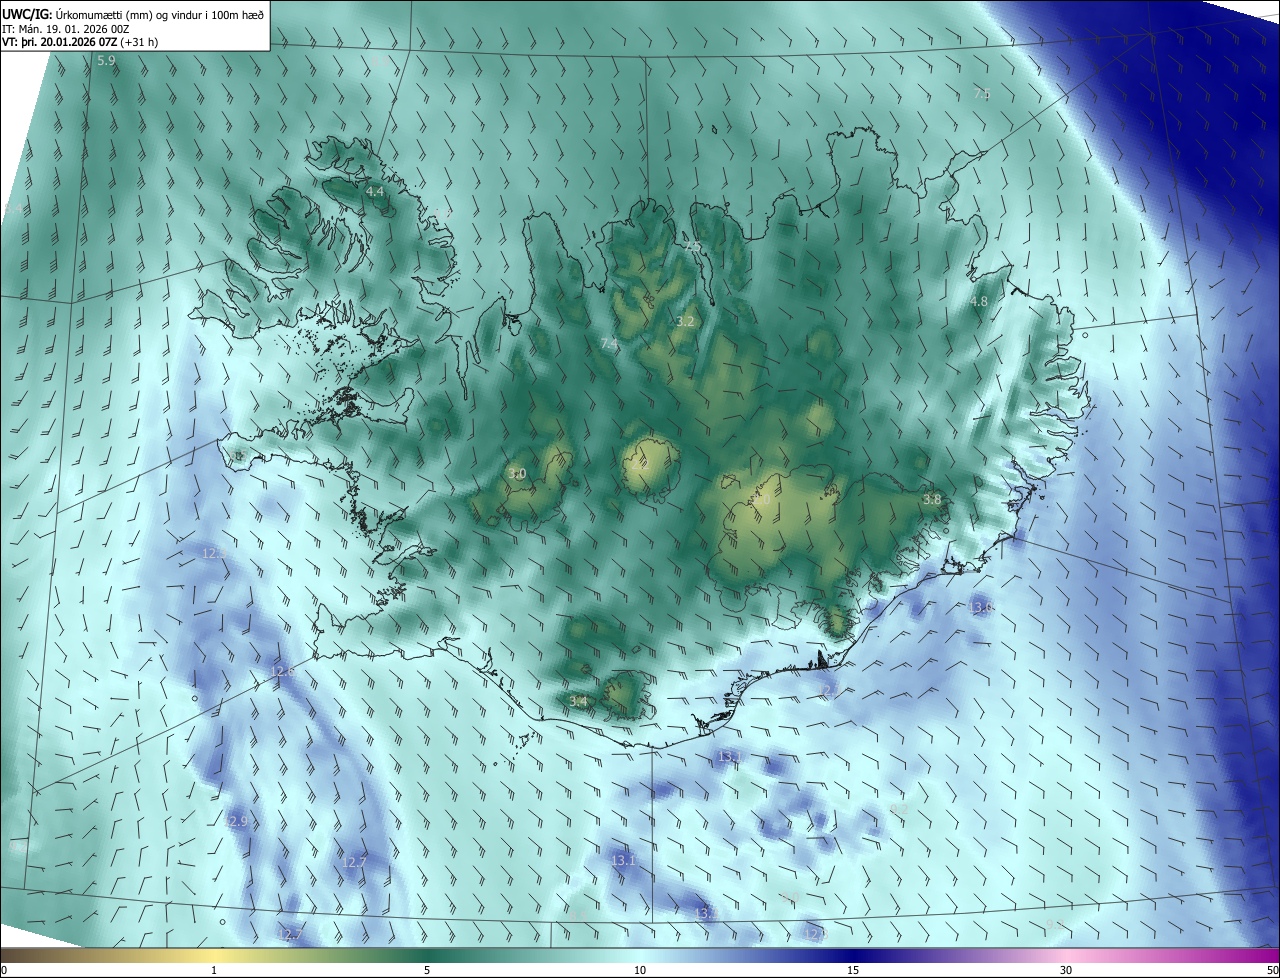
Task: Click the 3.2 value label
Action: [x=685, y=322]
